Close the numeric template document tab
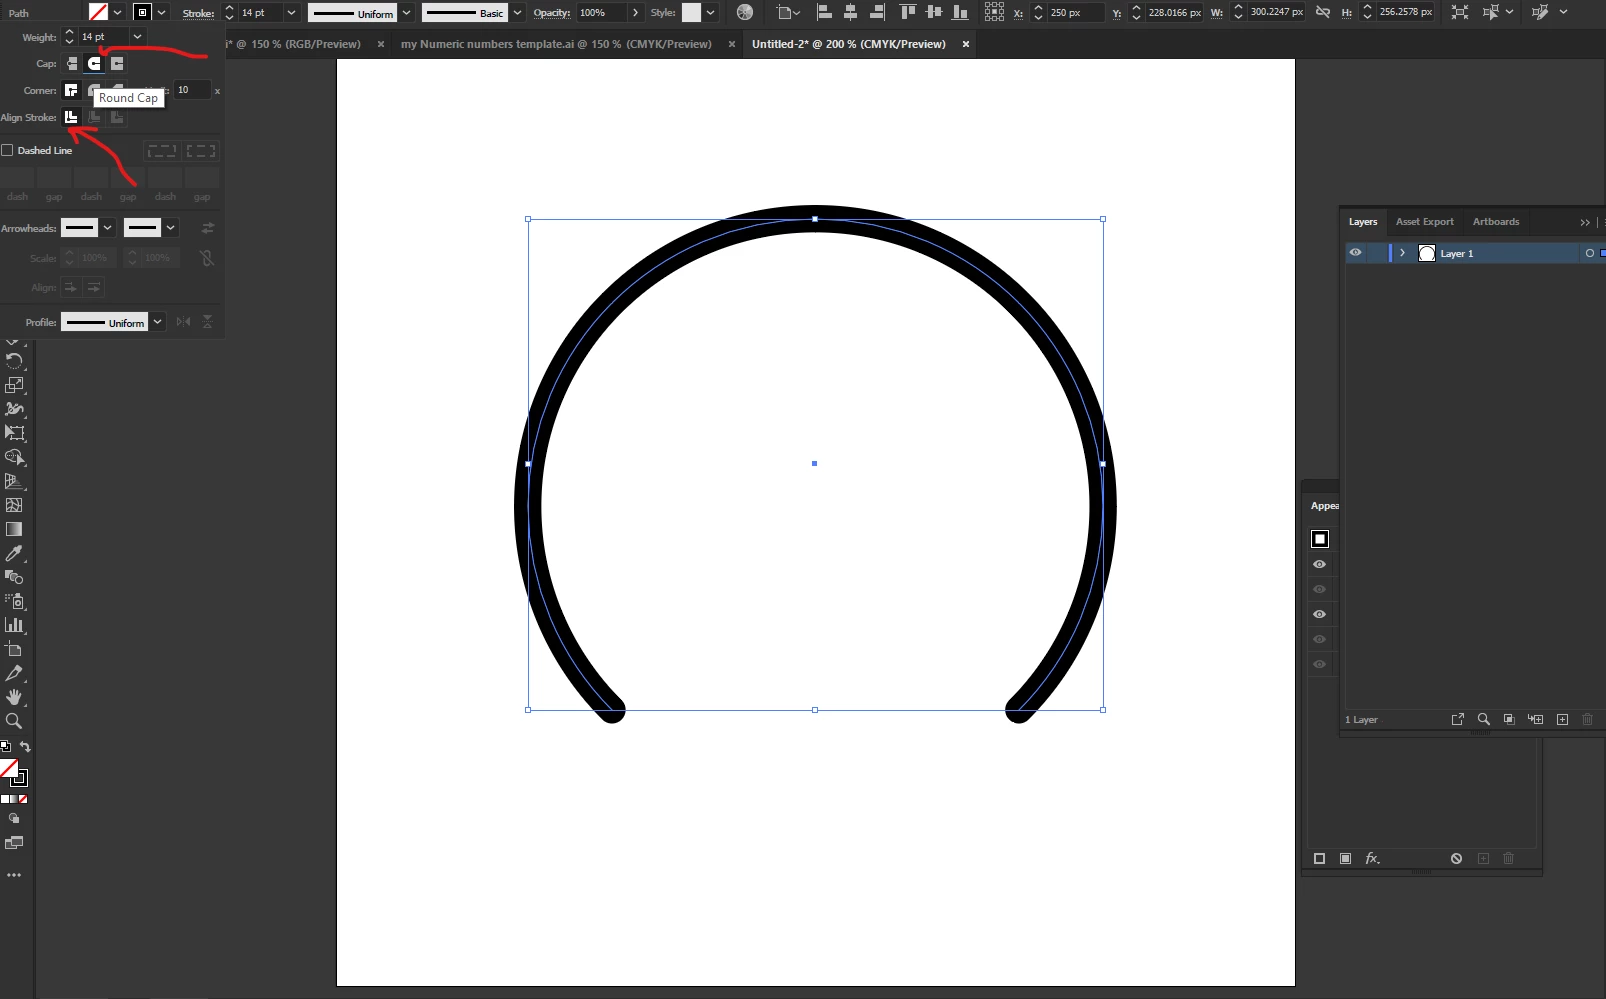1606x999 pixels. (731, 44)
